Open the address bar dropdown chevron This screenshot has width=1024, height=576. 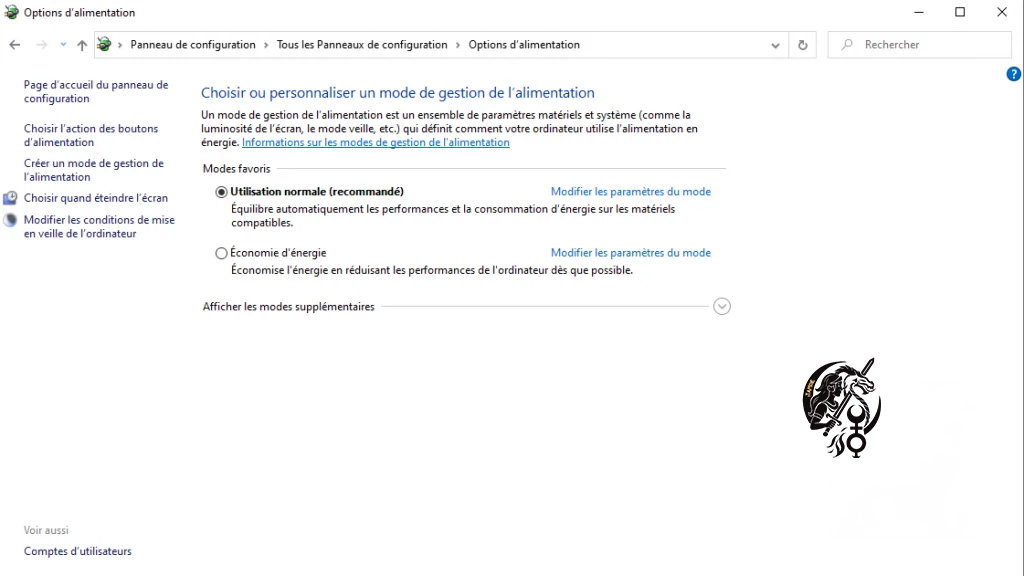[775, 44]
